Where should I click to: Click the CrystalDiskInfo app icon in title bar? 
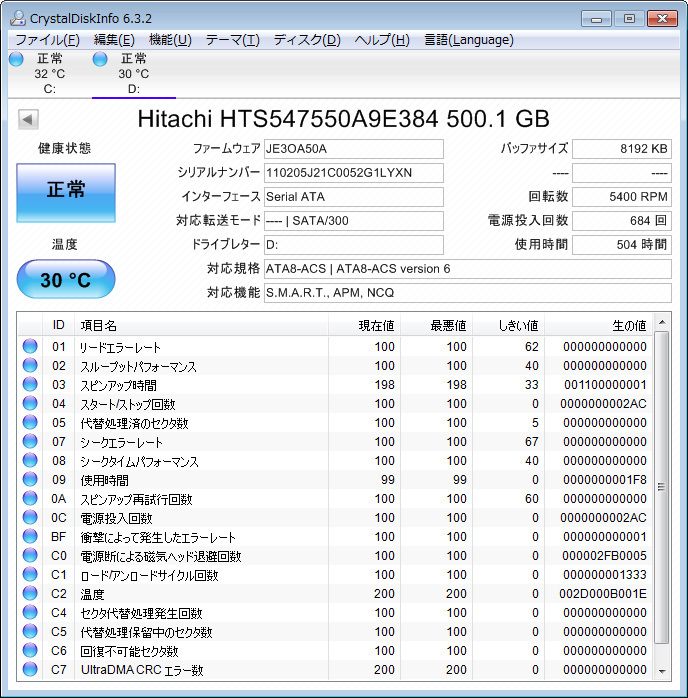click(18, 18)
